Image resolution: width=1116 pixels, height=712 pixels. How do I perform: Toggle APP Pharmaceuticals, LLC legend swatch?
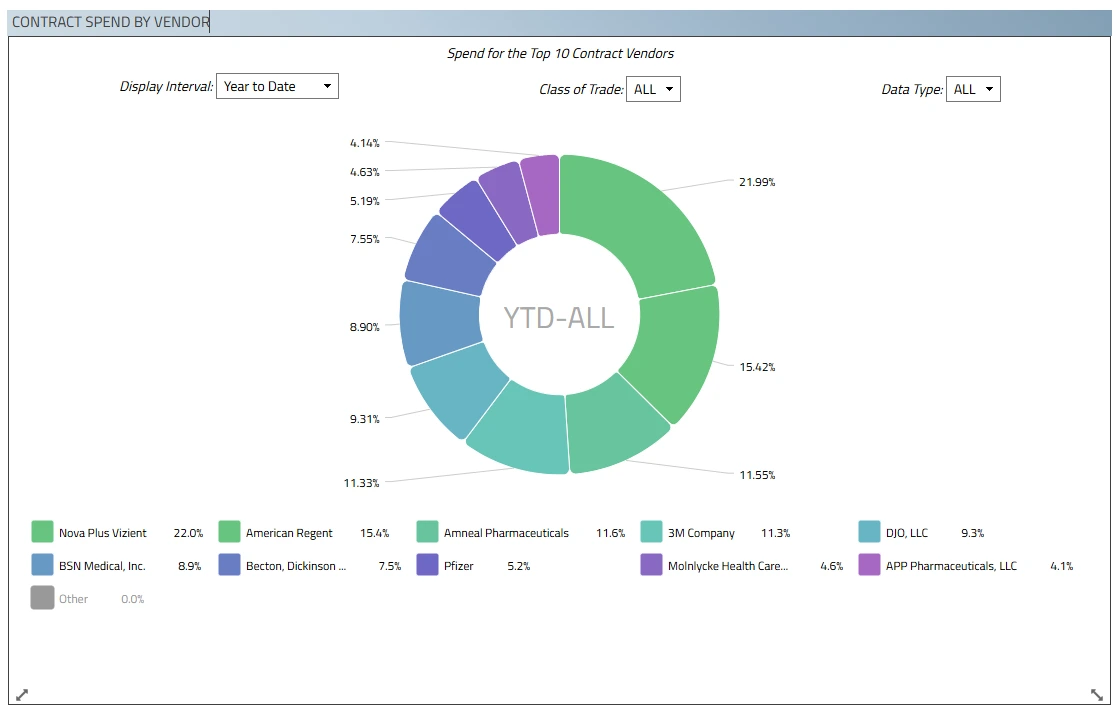click(x=869, y=565)
